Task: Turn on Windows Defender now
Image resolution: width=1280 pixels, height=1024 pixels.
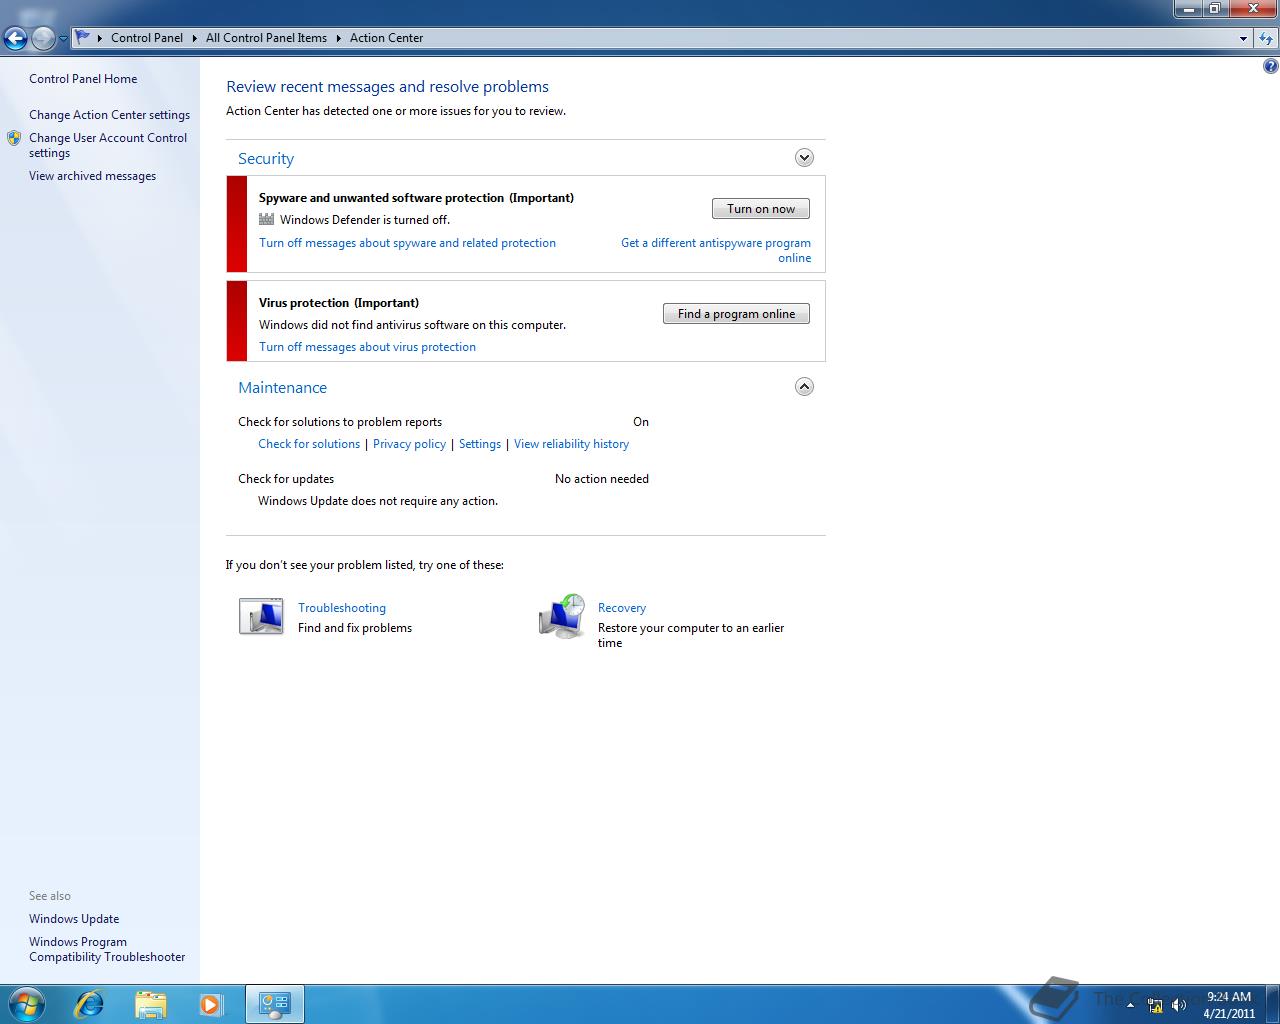Action: (761, 209)
